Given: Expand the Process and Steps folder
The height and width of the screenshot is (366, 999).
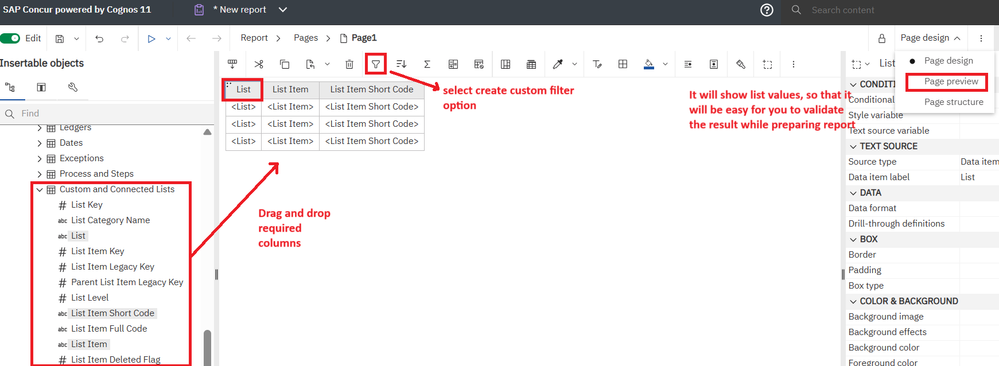Looking at the screenshot, I should pos(40,173).
